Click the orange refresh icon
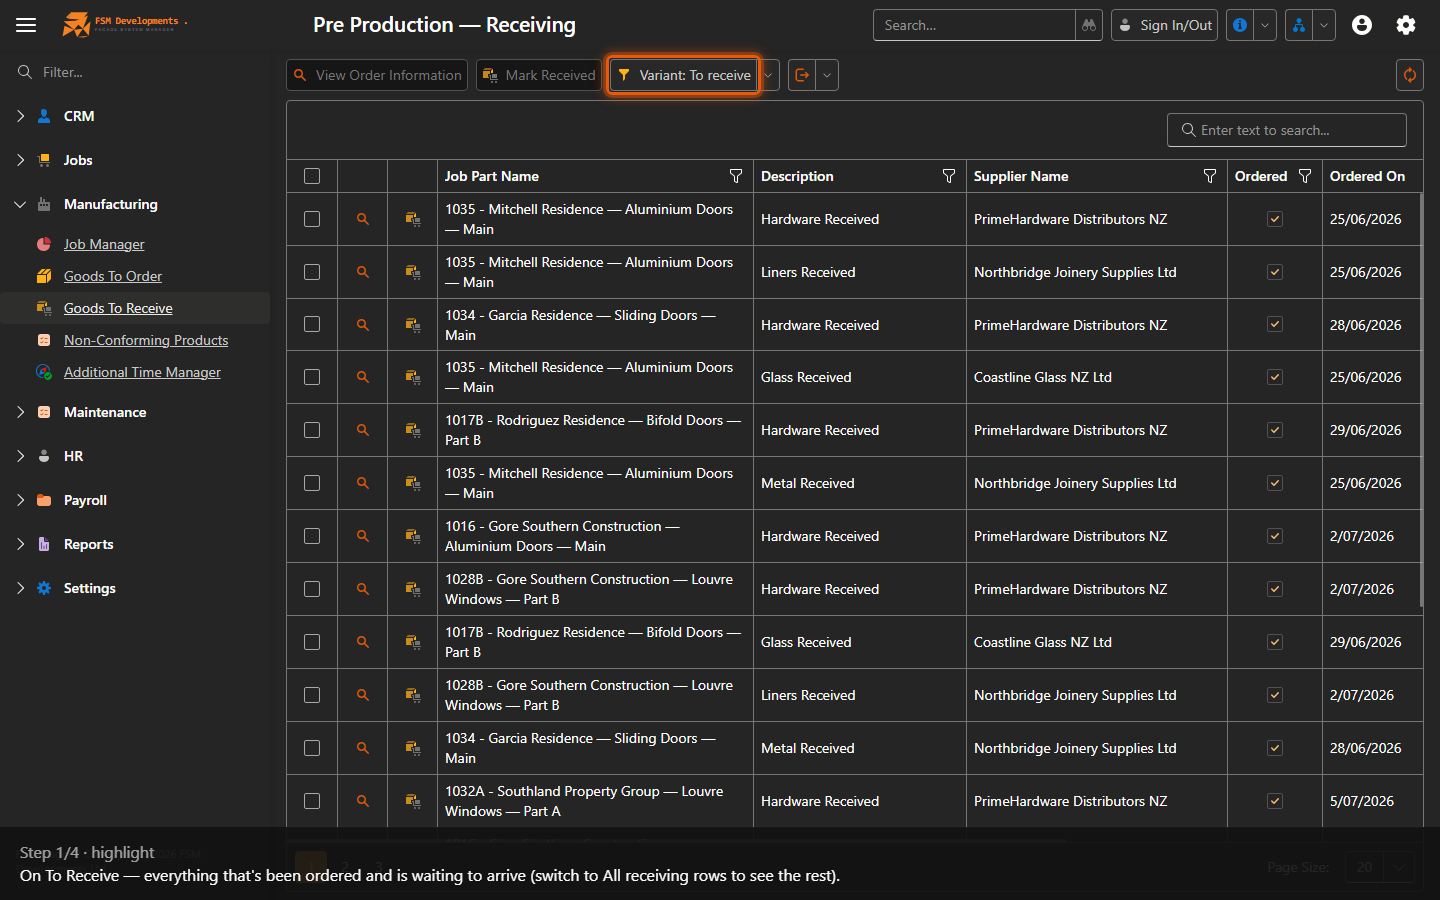The width and height of the screenshot is (1440, 900). tap(1410, 75)
